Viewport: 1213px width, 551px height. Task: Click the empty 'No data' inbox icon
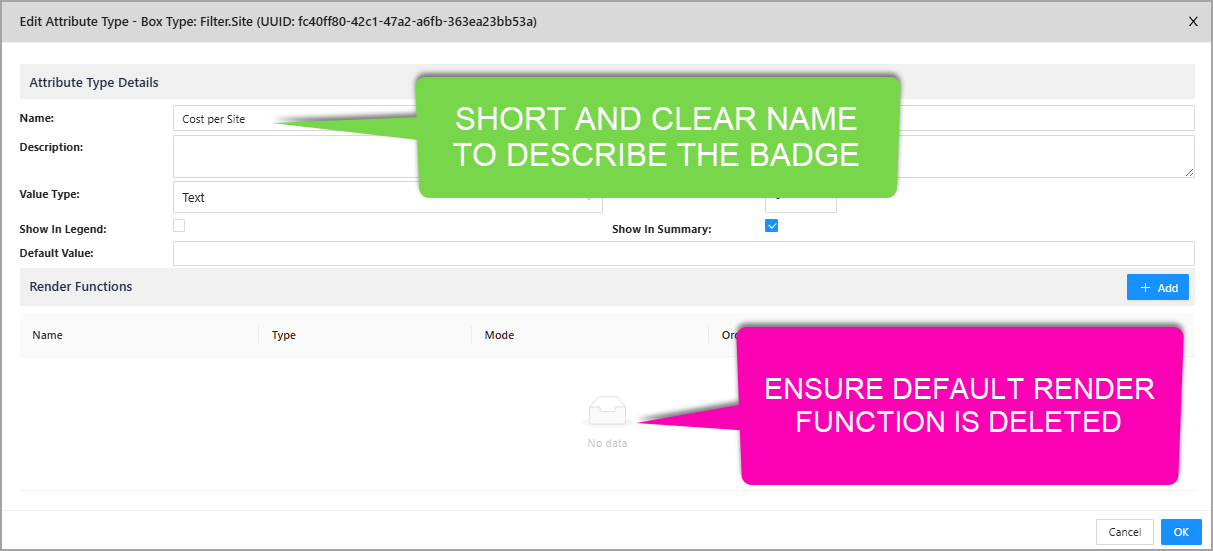point(607,411)
